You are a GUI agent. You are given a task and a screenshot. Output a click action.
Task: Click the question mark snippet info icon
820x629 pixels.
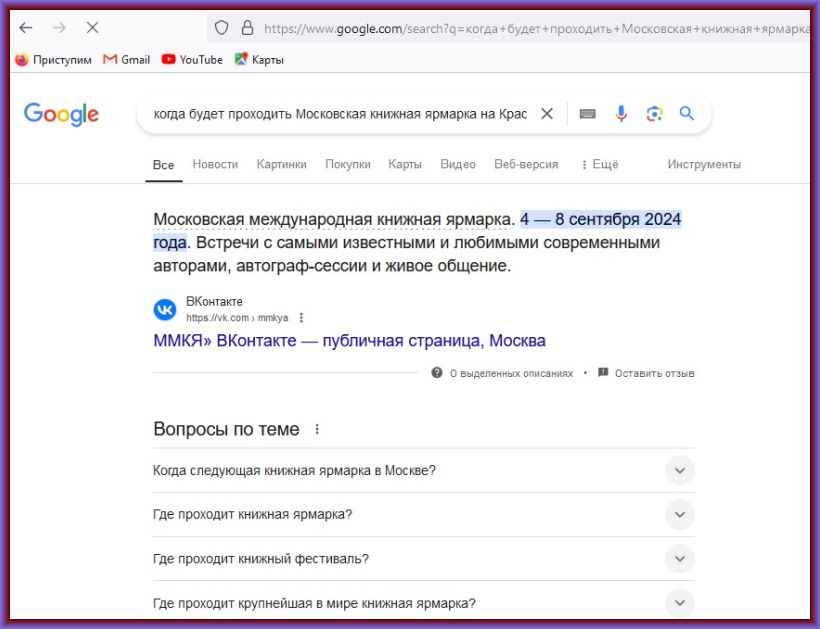click(437, 373)
